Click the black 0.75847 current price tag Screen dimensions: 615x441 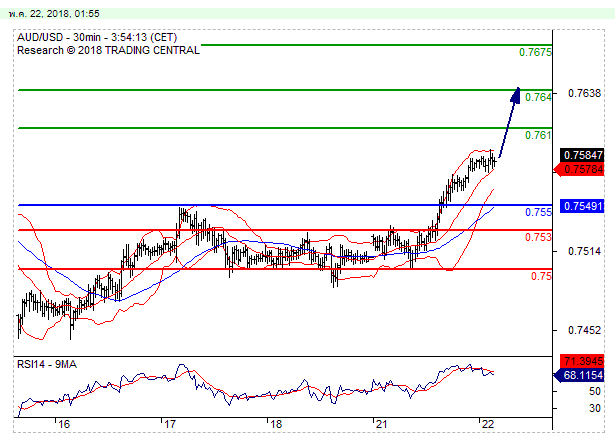582,155
